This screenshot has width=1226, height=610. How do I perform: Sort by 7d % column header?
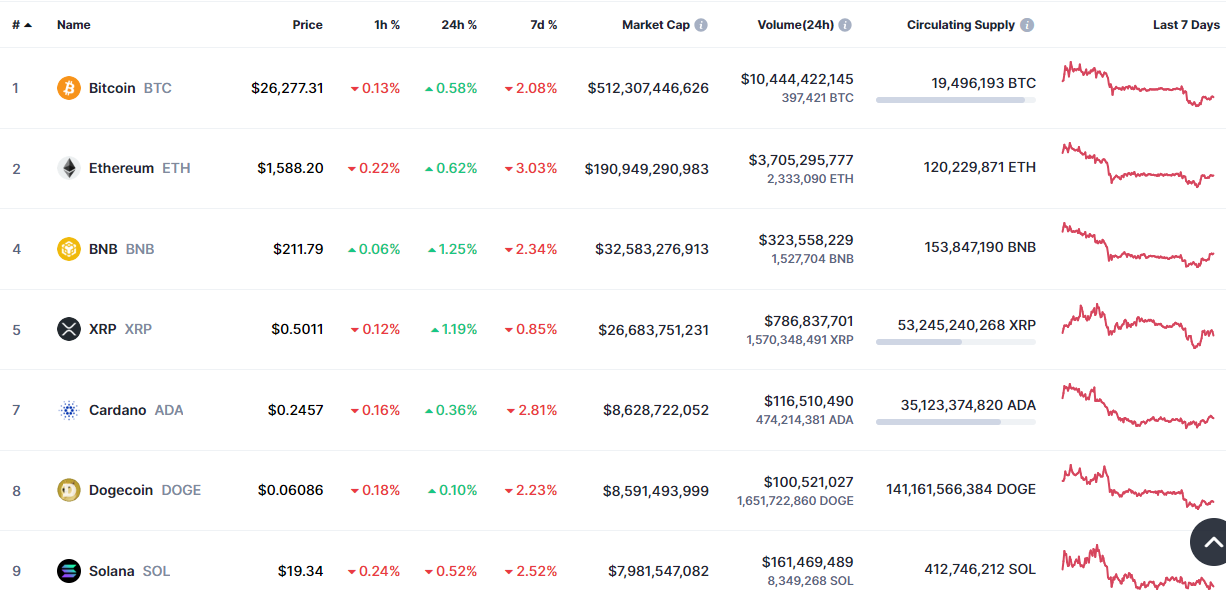(x=544, y=25)
